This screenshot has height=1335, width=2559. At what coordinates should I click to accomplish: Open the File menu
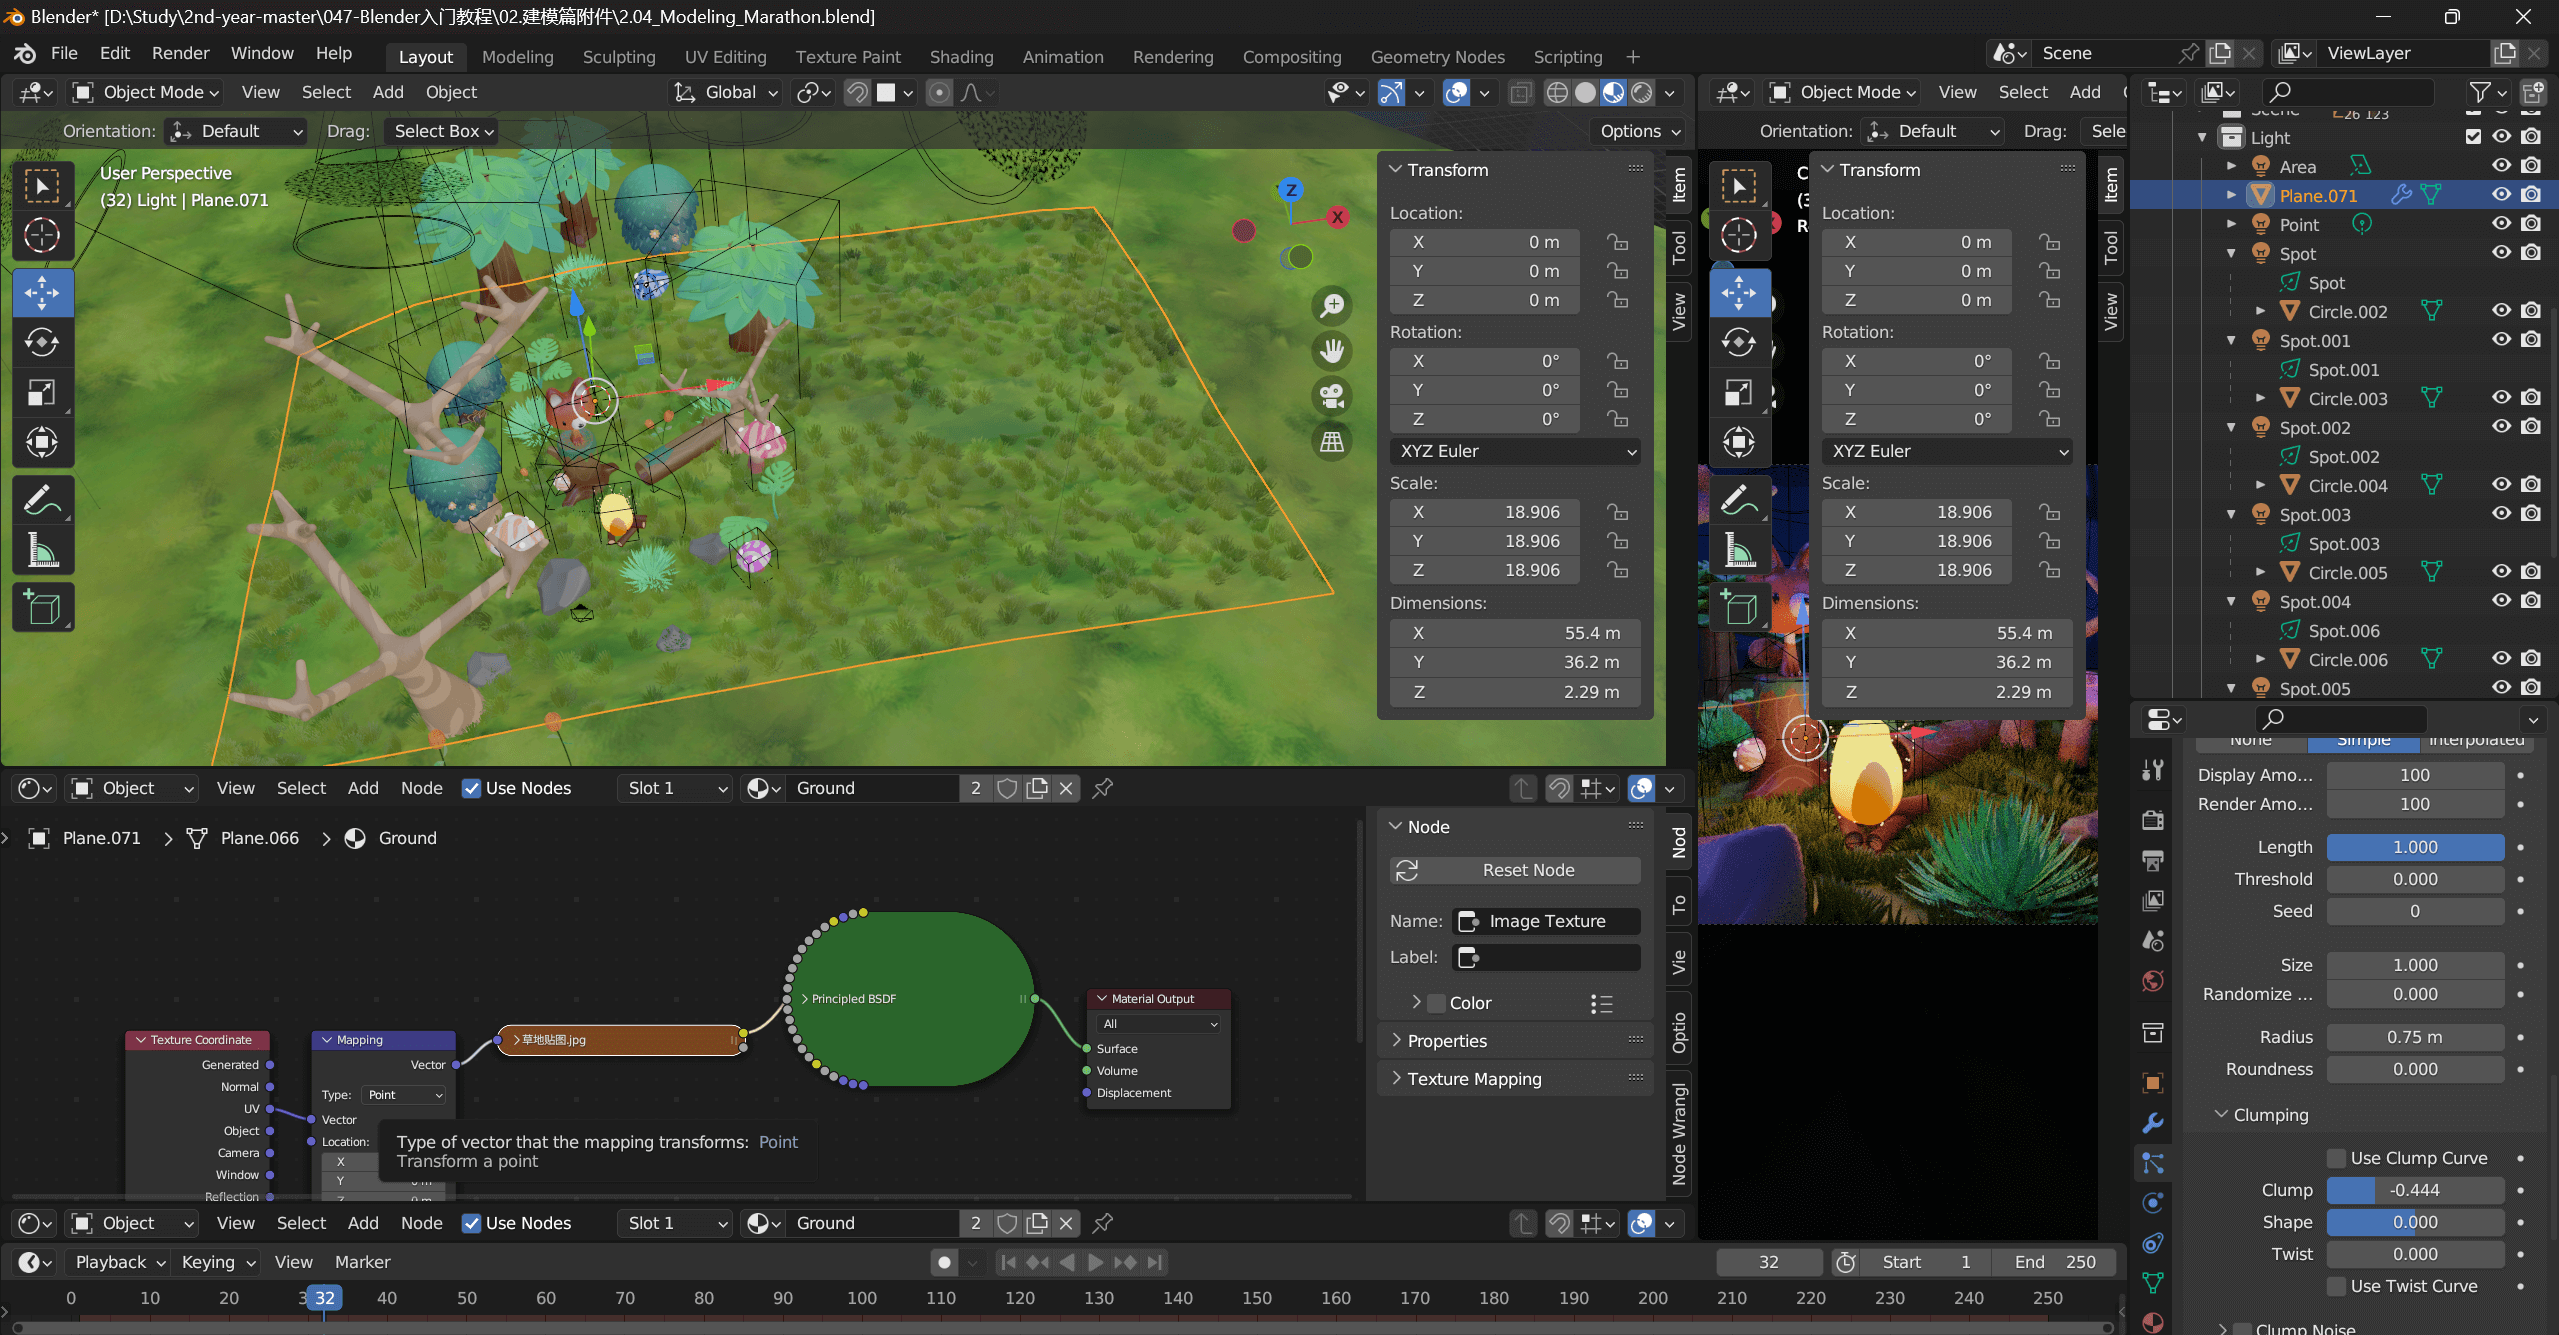pos(64,53)
